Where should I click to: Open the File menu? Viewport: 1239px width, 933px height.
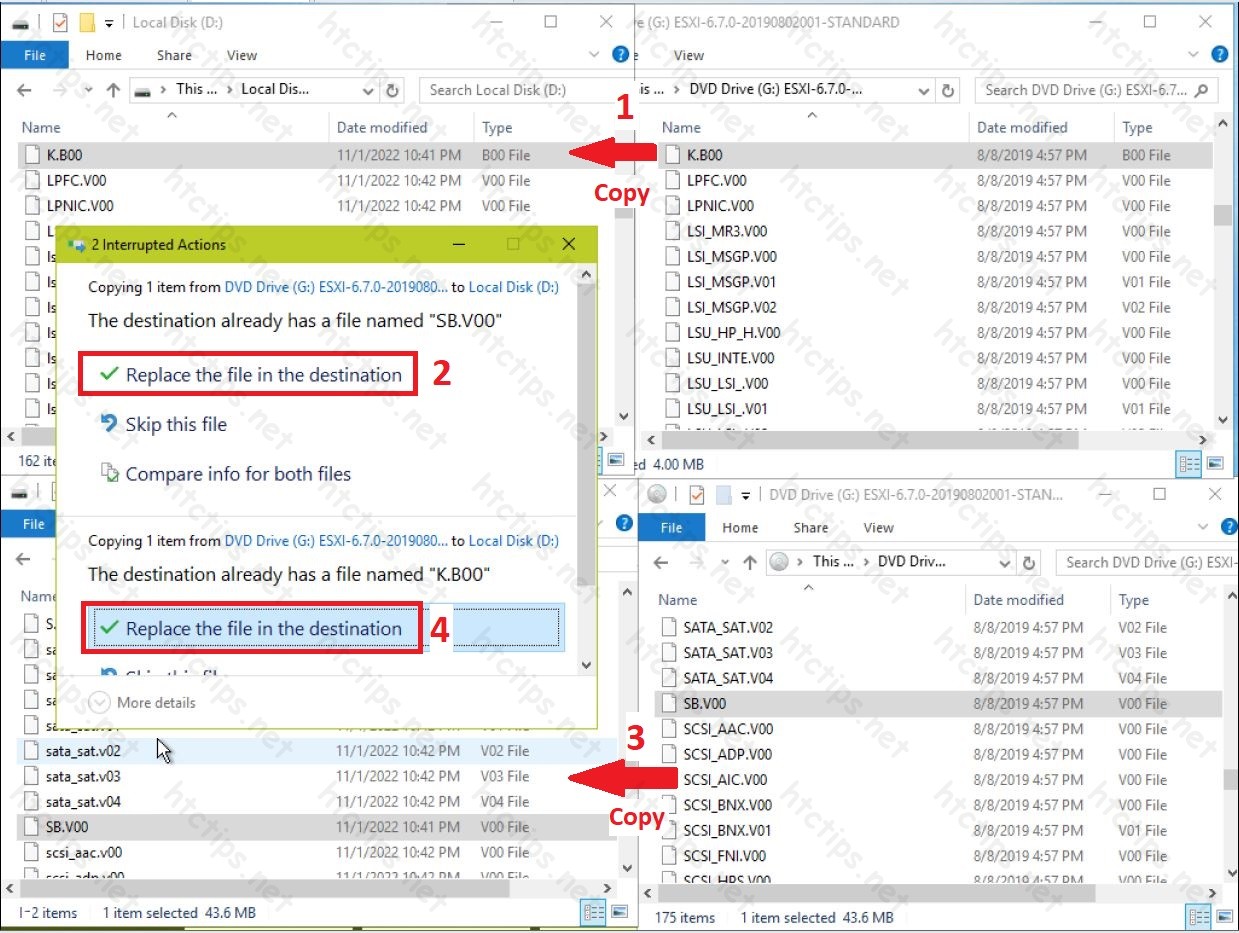click(35, 55)
